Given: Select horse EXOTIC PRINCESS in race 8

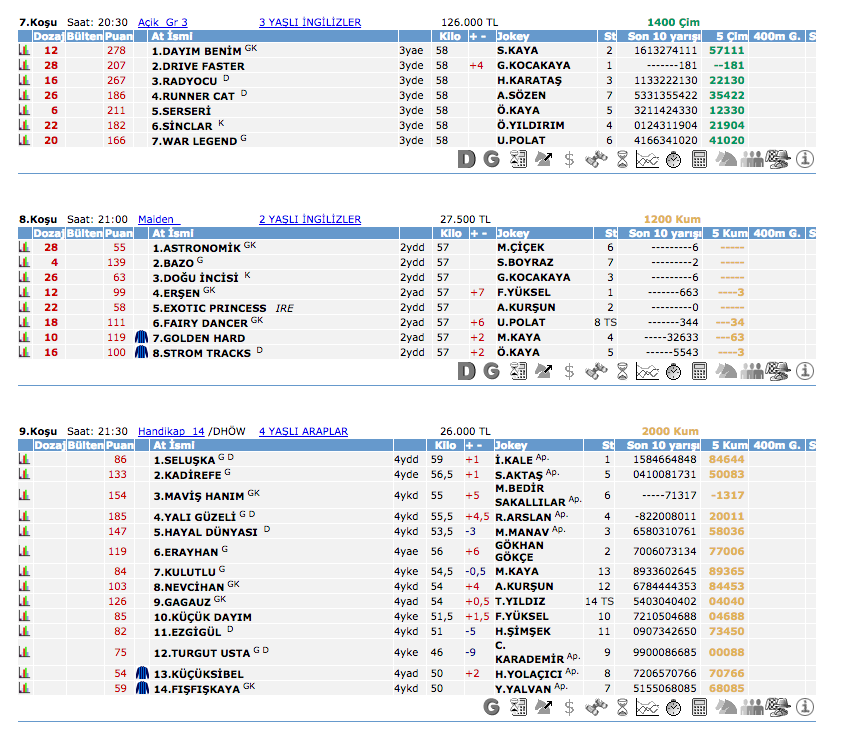Looking at the screenshot, I should 209,308.
